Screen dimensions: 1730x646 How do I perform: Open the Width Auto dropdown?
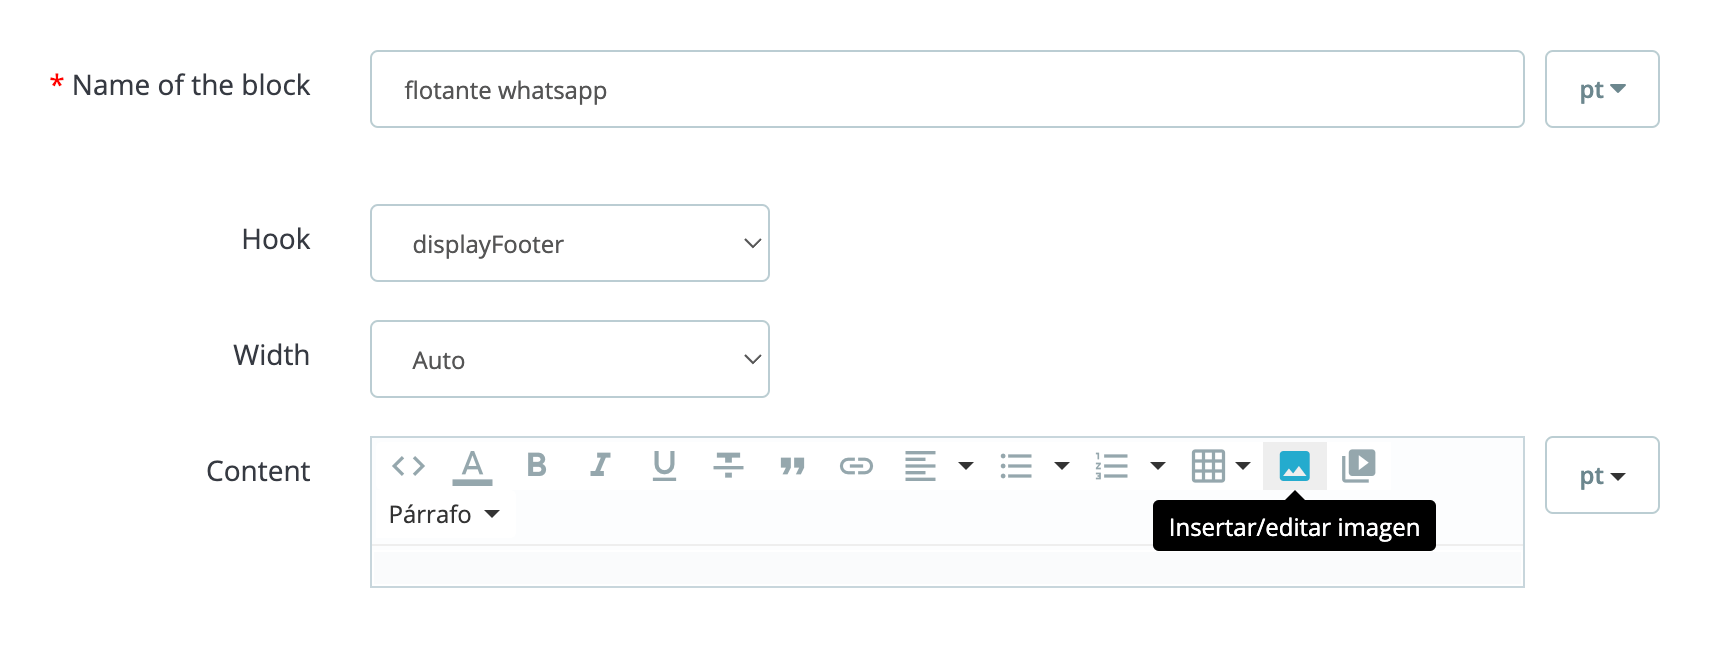(570, 359)
